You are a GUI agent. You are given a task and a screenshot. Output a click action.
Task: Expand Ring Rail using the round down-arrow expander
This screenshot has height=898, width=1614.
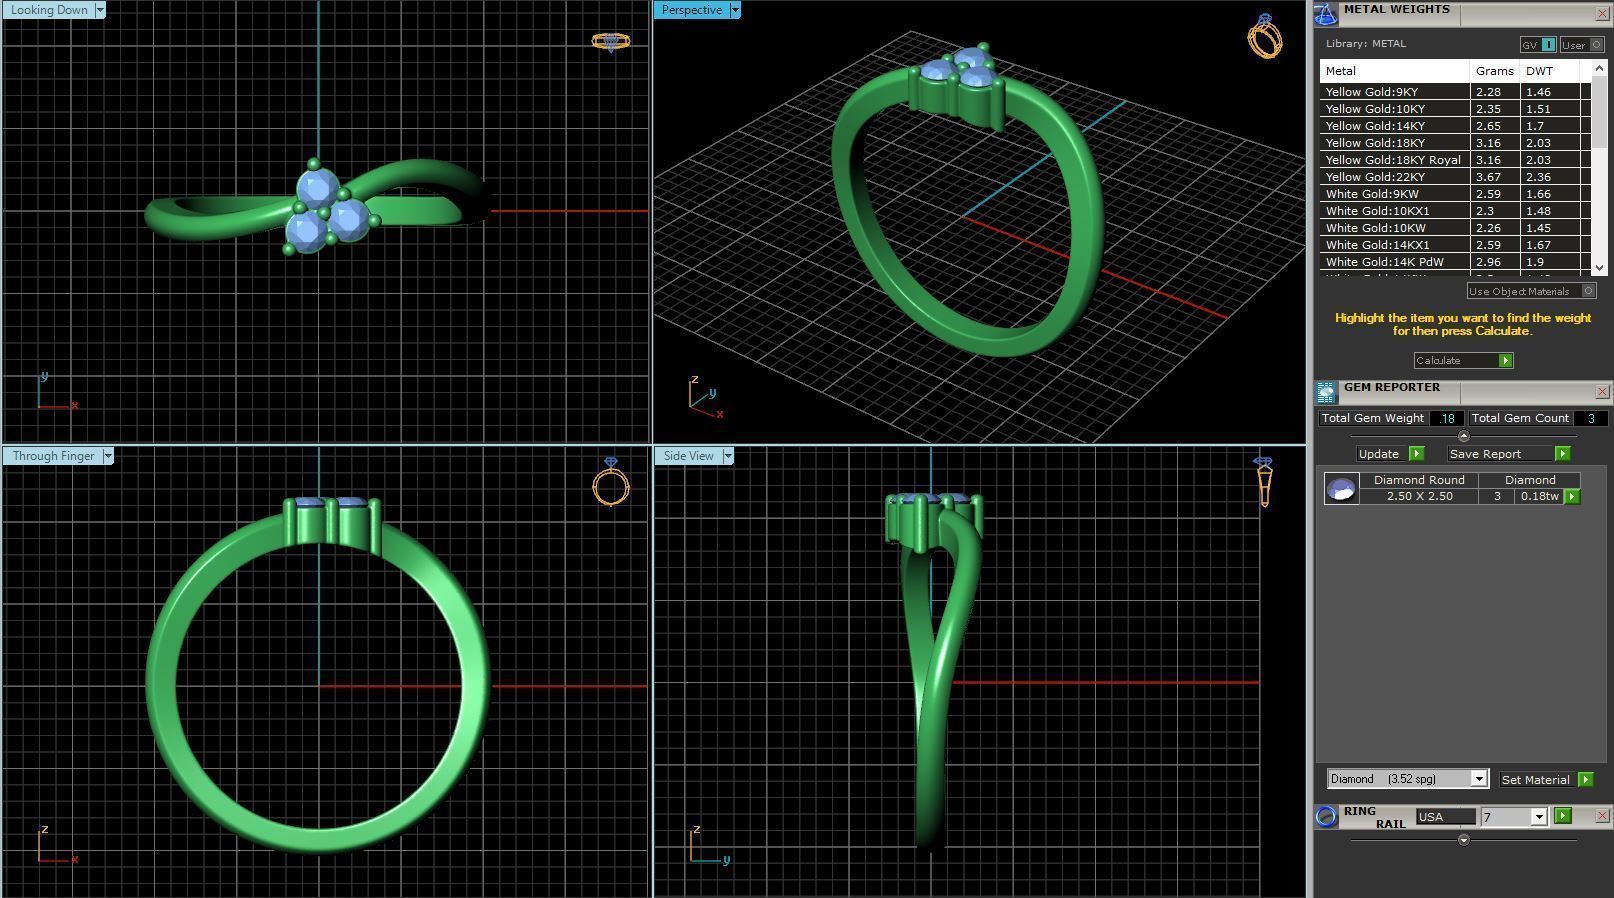(x=1464, y=840)
